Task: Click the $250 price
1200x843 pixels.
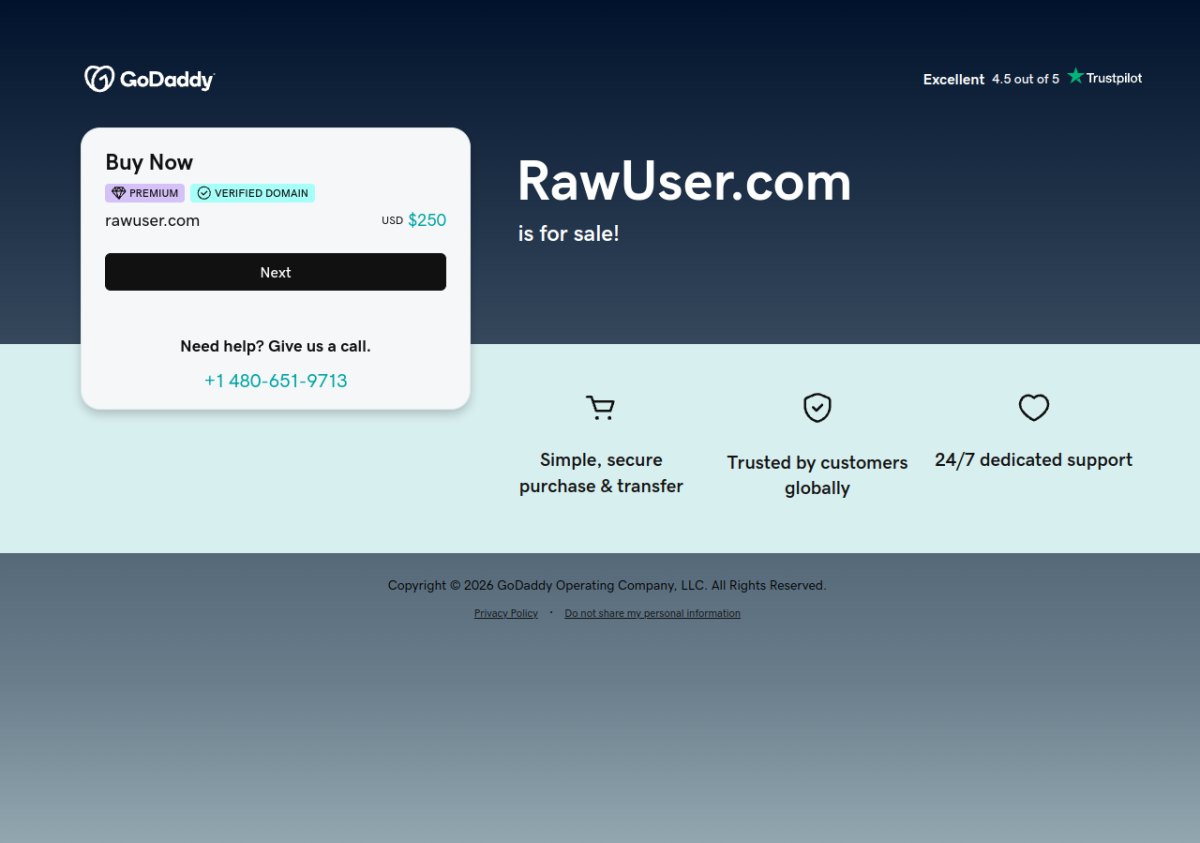Action: pos(427,220)
